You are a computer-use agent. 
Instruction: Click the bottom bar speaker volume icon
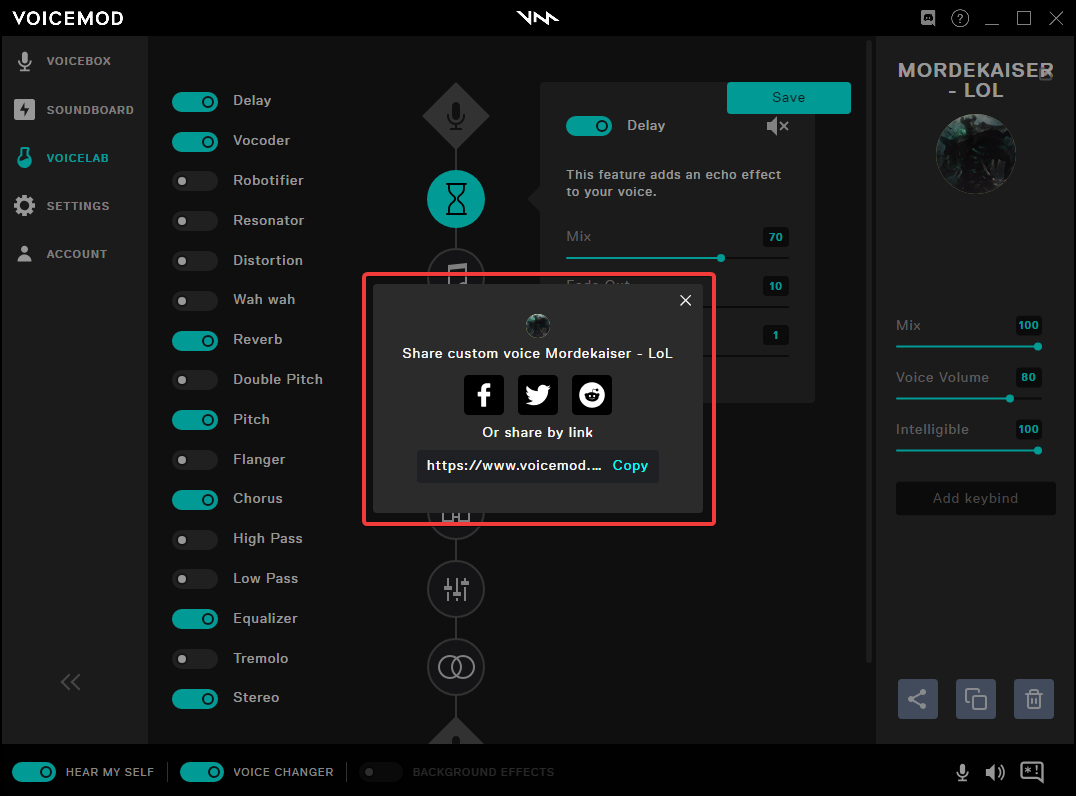click(994, 773)
